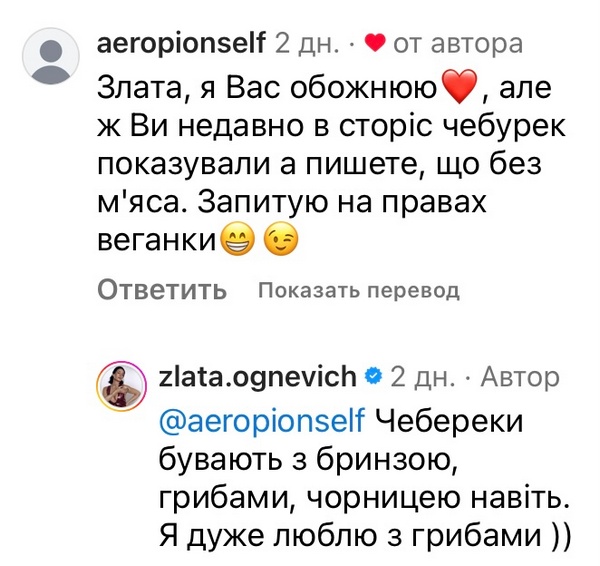This screenshot has height=566, width=600.
Task: Open zlata.ognevich's profile photo
Action: (x=117, y=385)
